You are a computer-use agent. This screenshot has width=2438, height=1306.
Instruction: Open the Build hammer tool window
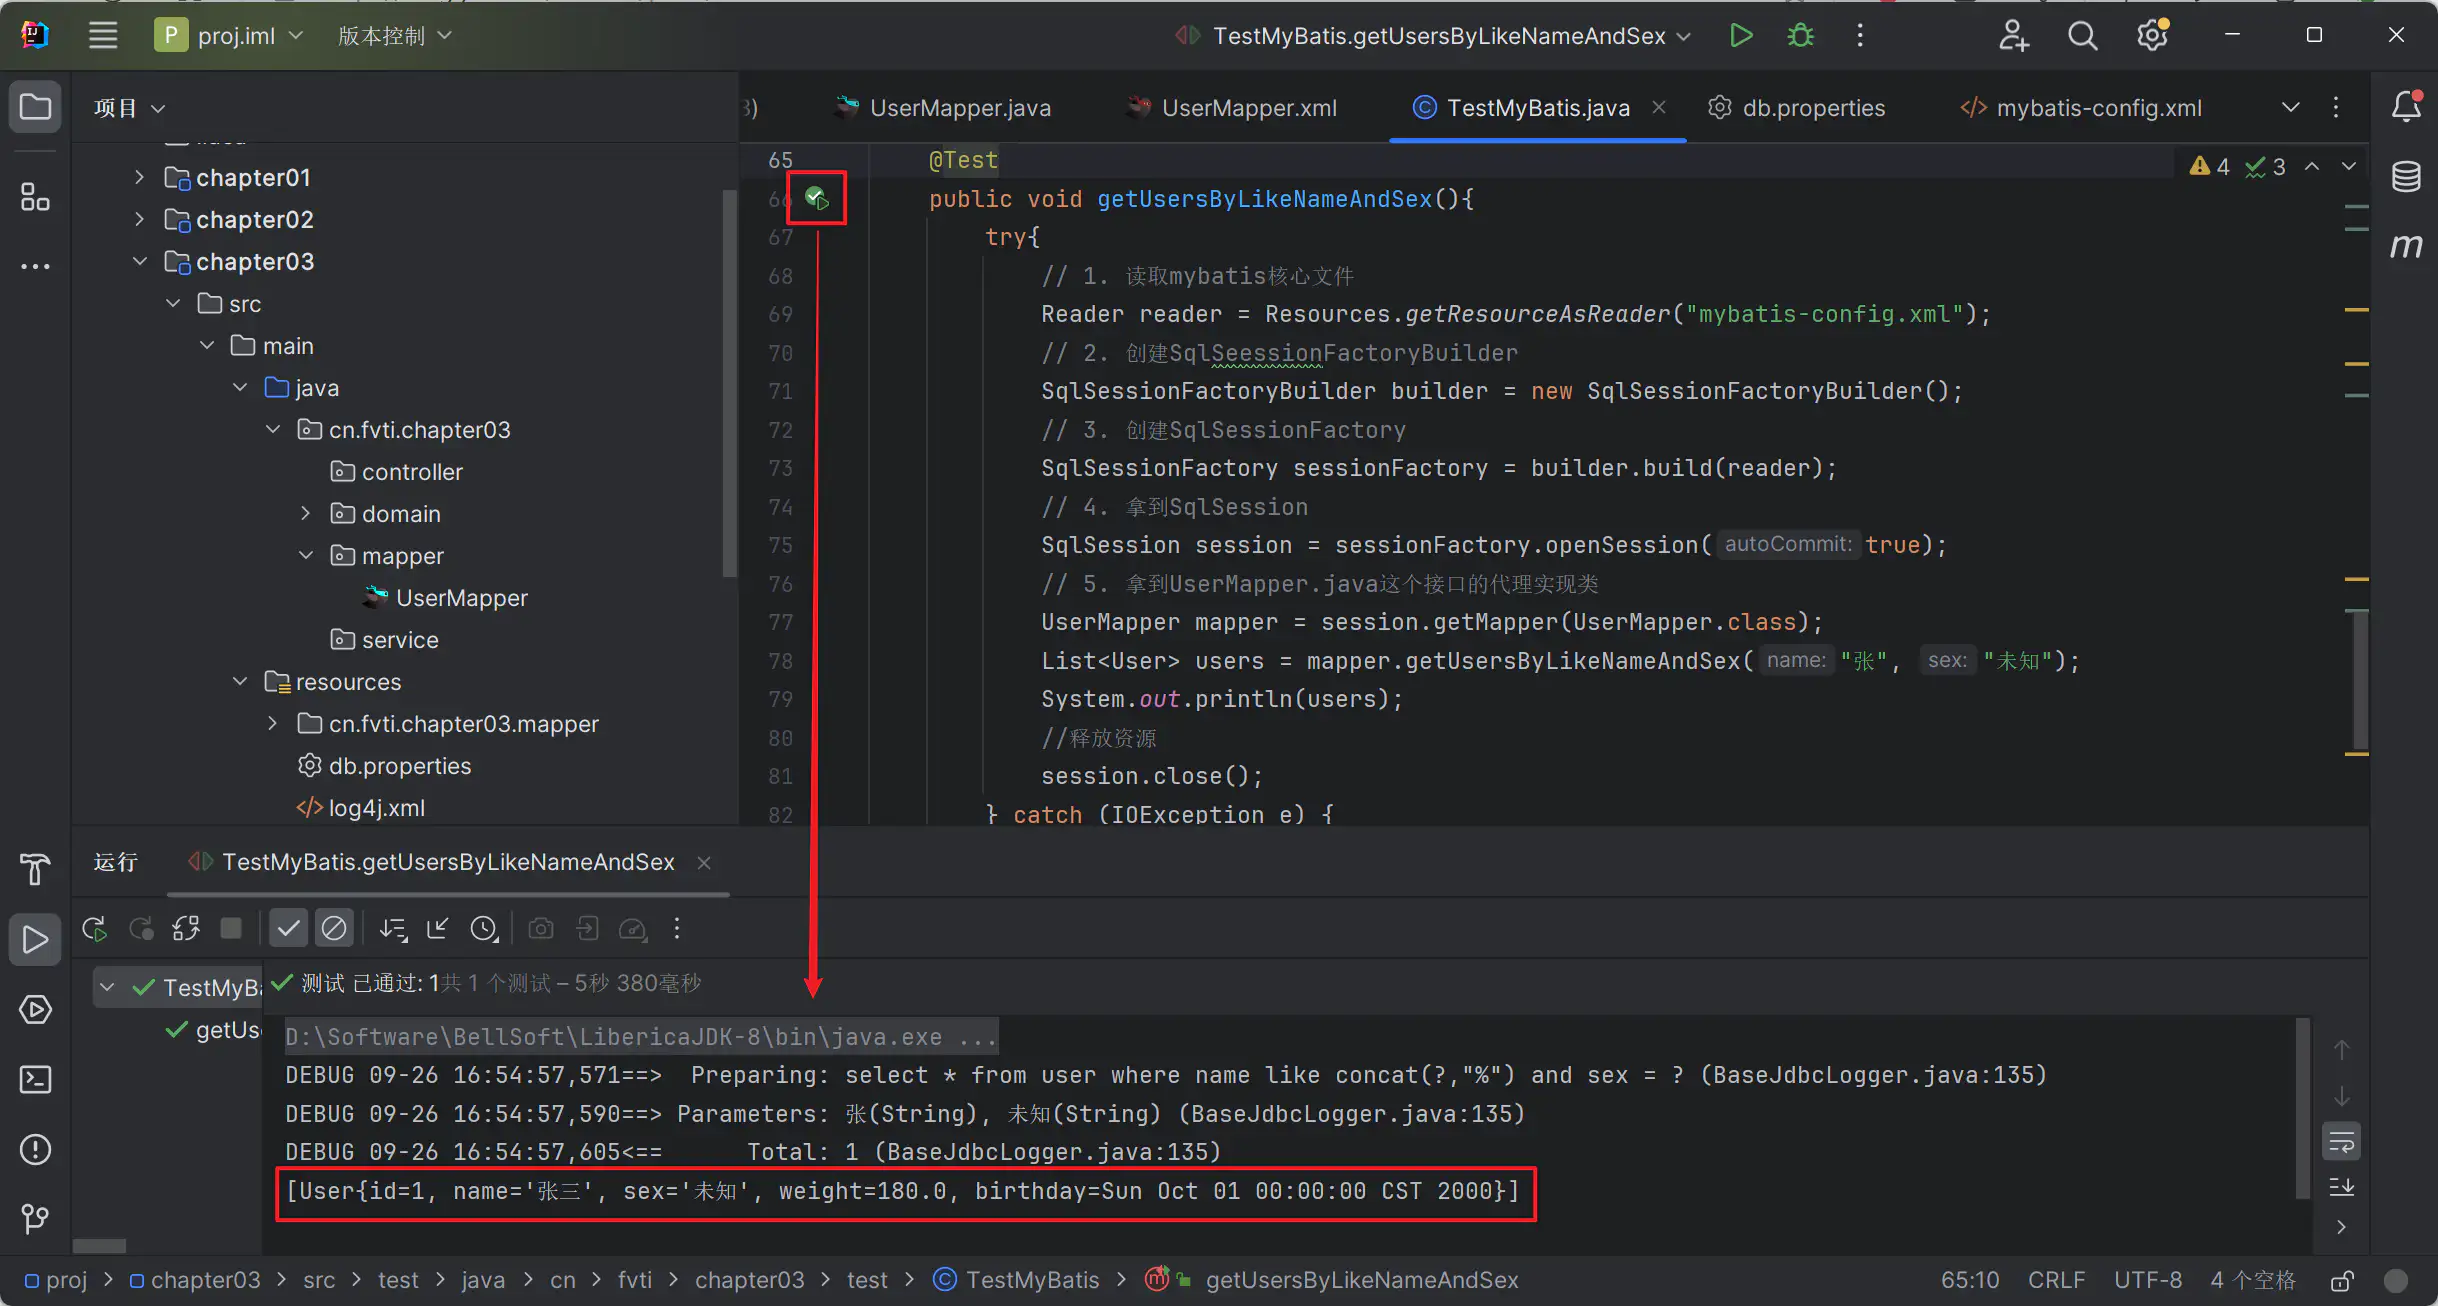tap(35, 868)
